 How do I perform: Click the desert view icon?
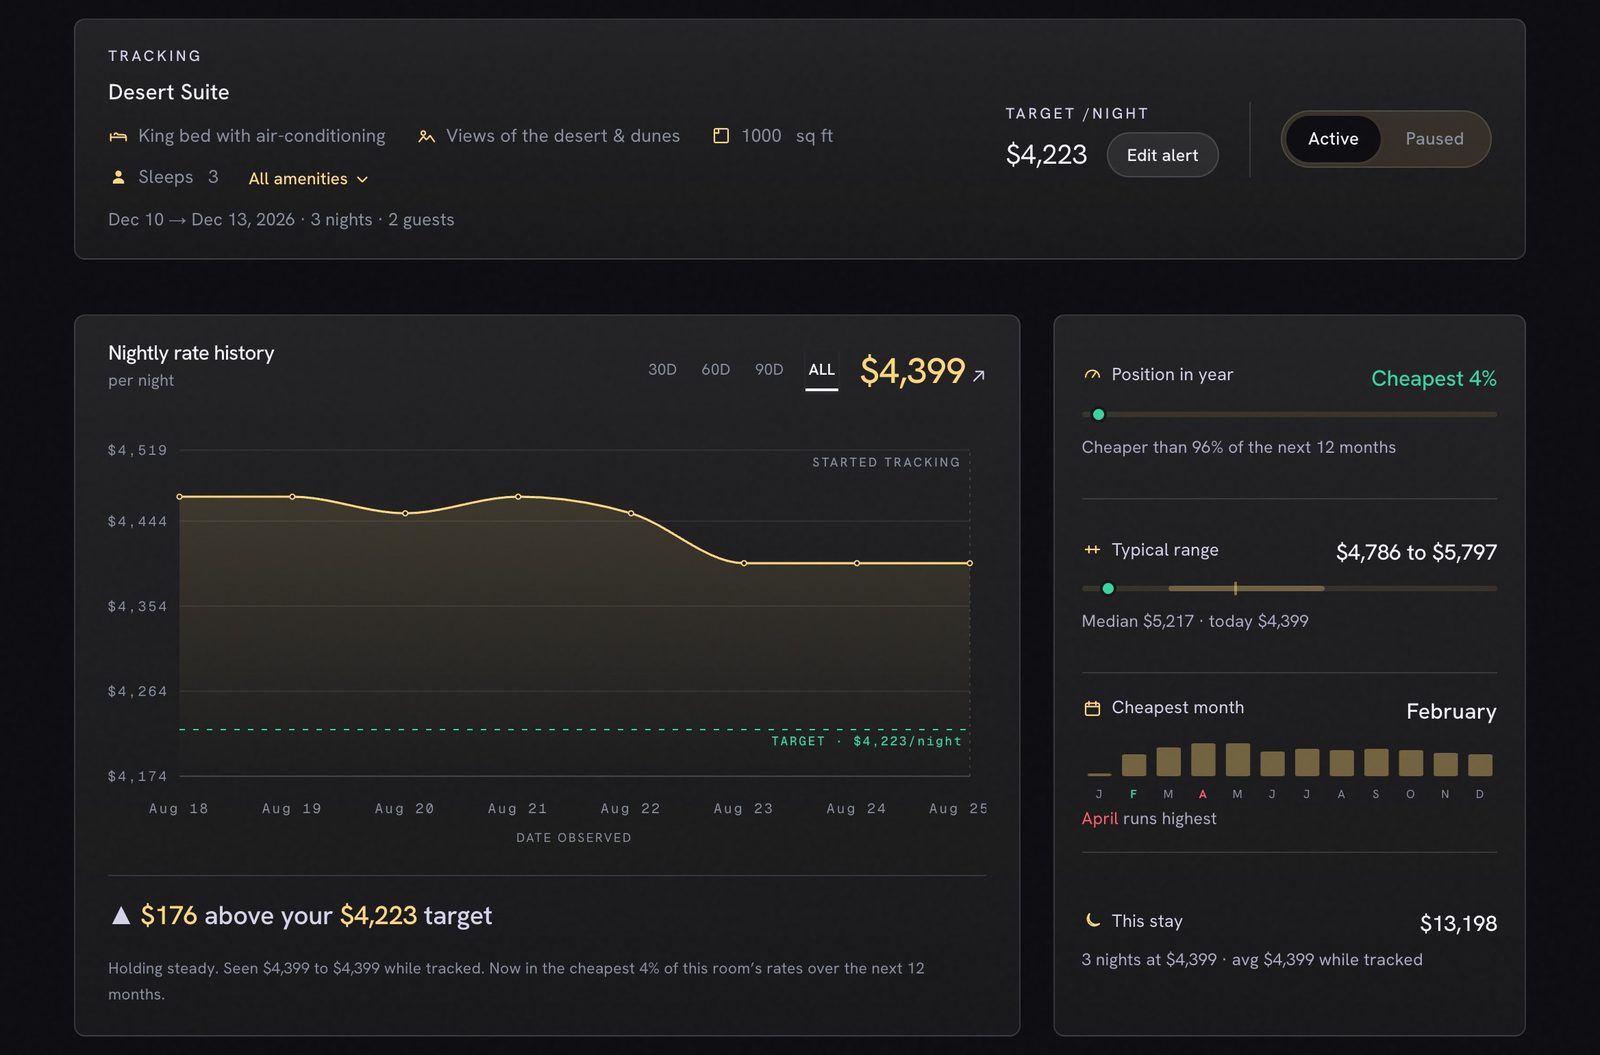click(426, 136)
